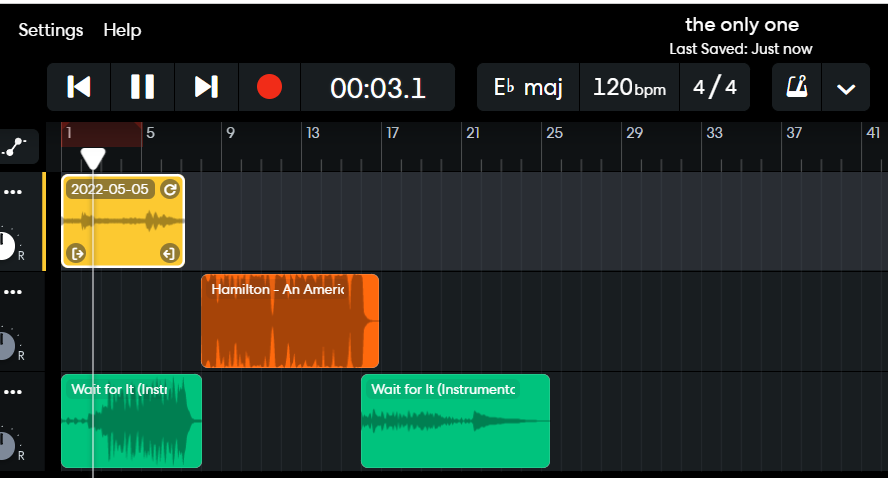Select the 2022-05-05 clip name label
The width and height of the screenshot is (888, 478).
pyautogui.click(x=110, y=189)
